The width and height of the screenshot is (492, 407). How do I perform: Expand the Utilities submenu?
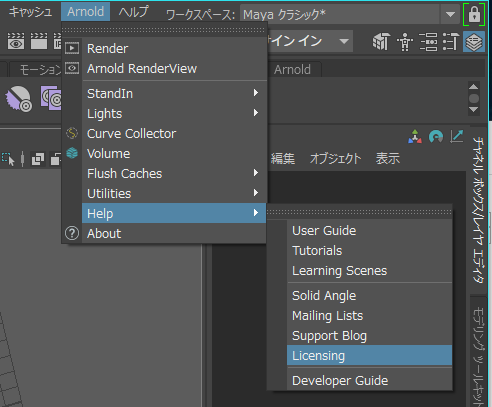(x=174, y=193)
